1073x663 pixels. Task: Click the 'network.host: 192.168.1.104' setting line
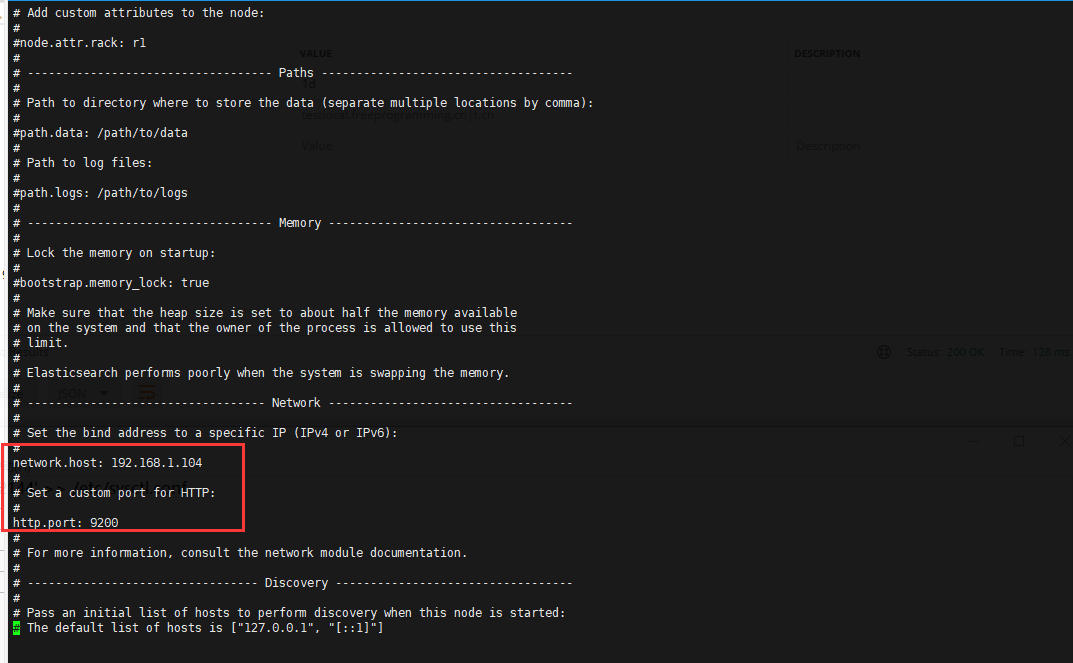107,463
